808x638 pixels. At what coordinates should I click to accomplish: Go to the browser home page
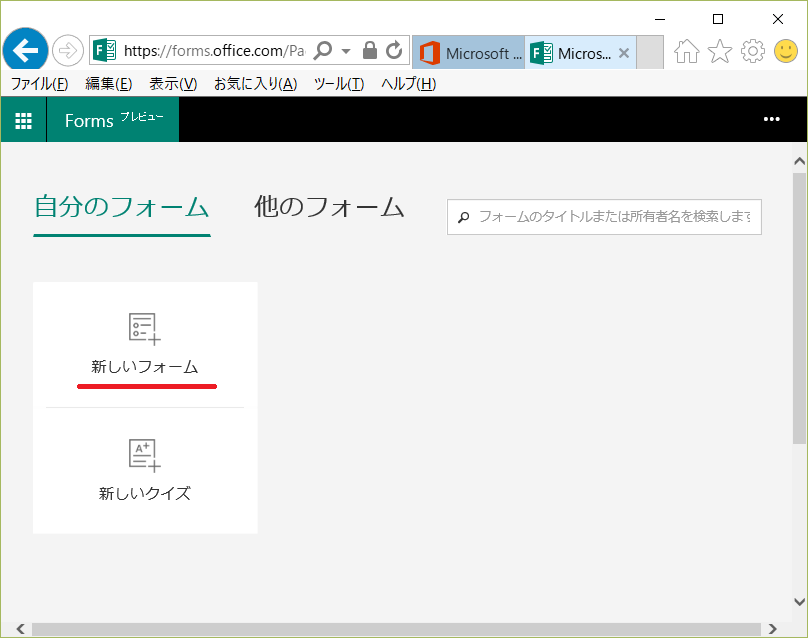point(686,51)
